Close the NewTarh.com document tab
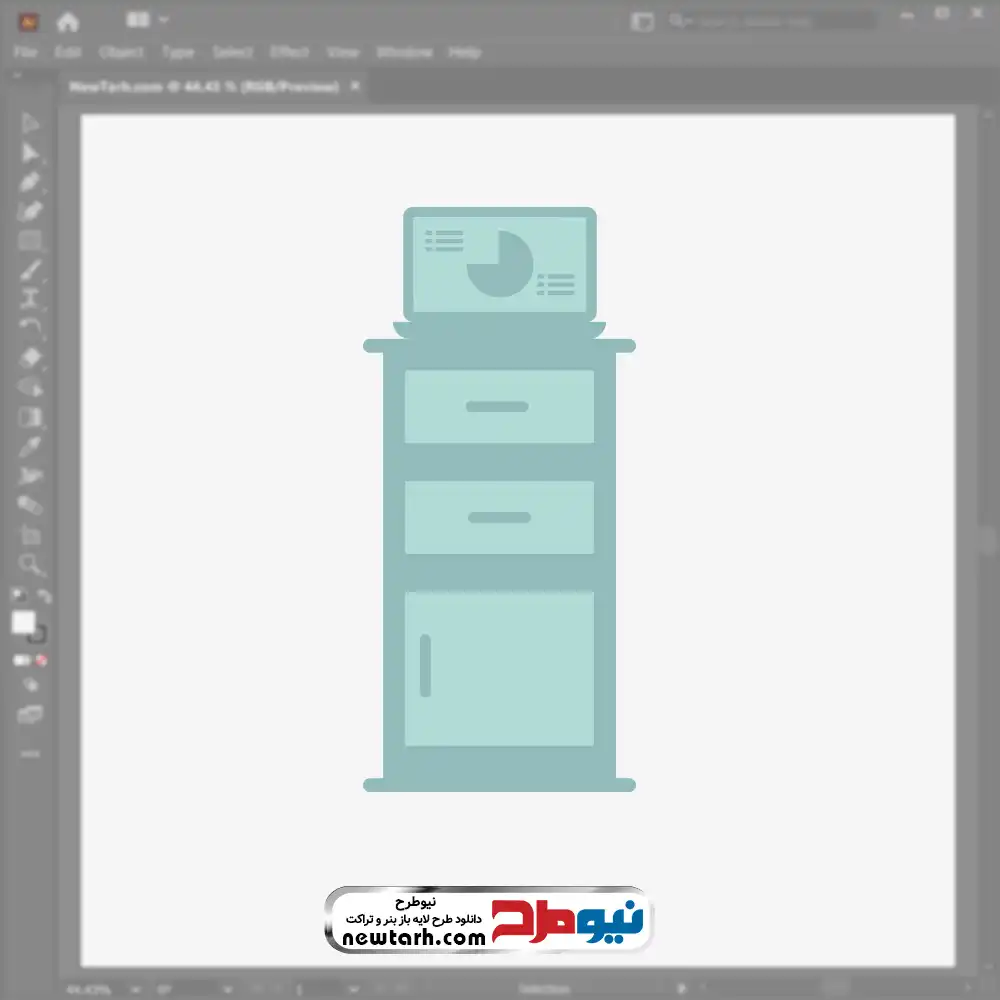 353,87
